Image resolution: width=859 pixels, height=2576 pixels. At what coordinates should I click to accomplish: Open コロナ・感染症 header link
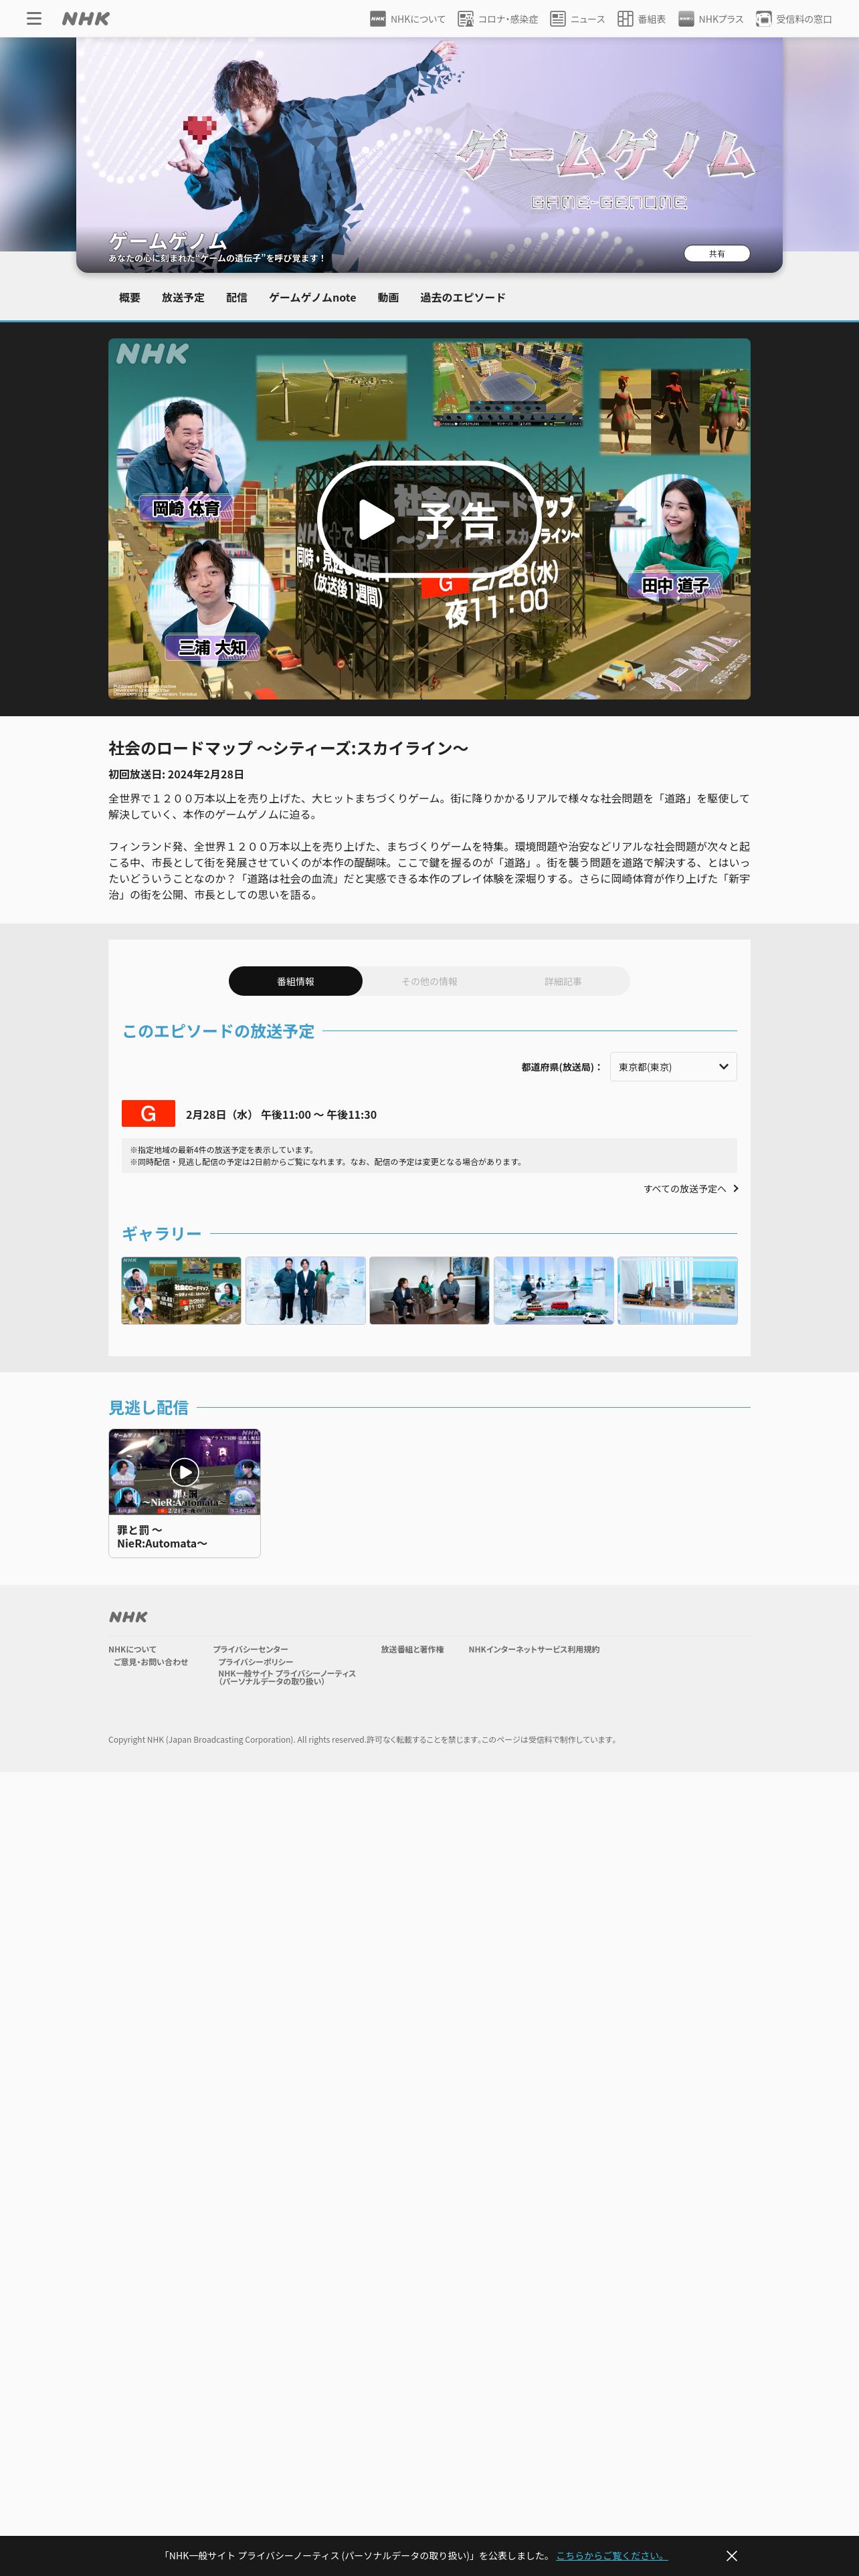point(497,19)
